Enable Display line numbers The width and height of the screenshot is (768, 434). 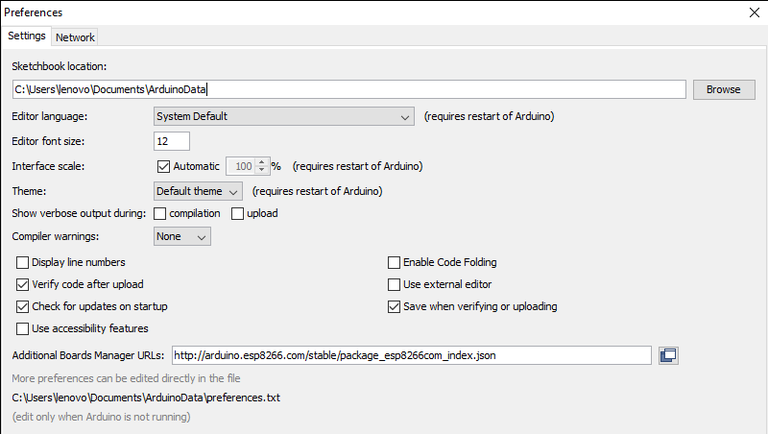[x=23, y=263]
